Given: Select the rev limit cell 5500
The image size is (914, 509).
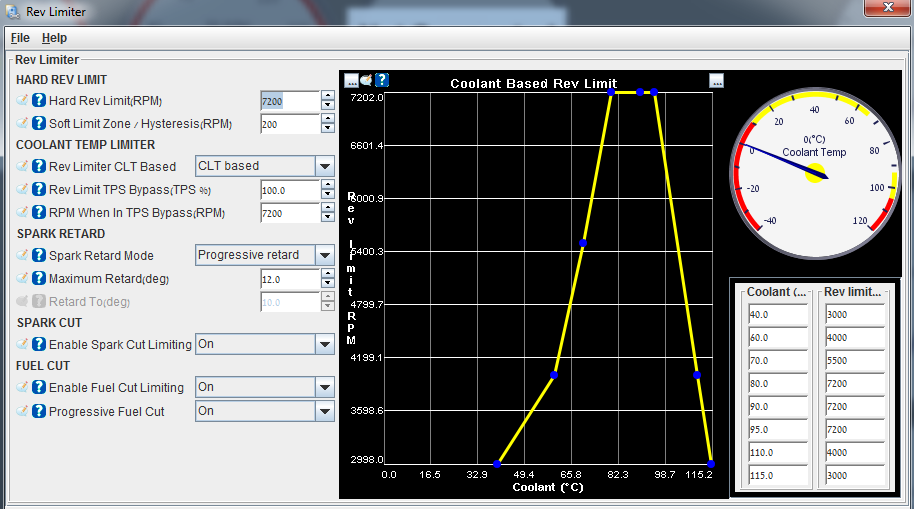Looking at the screenshot, I should (855, 360).
